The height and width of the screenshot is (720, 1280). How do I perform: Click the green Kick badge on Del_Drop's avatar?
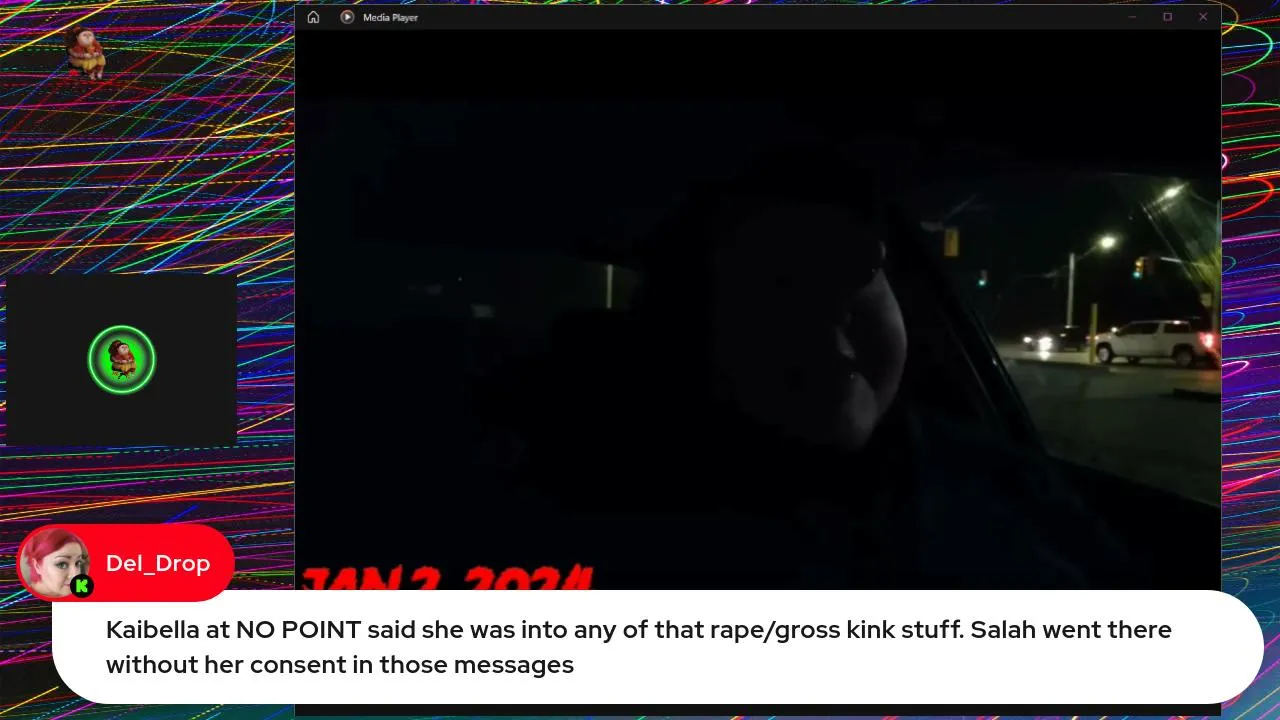tap(82, 586)
